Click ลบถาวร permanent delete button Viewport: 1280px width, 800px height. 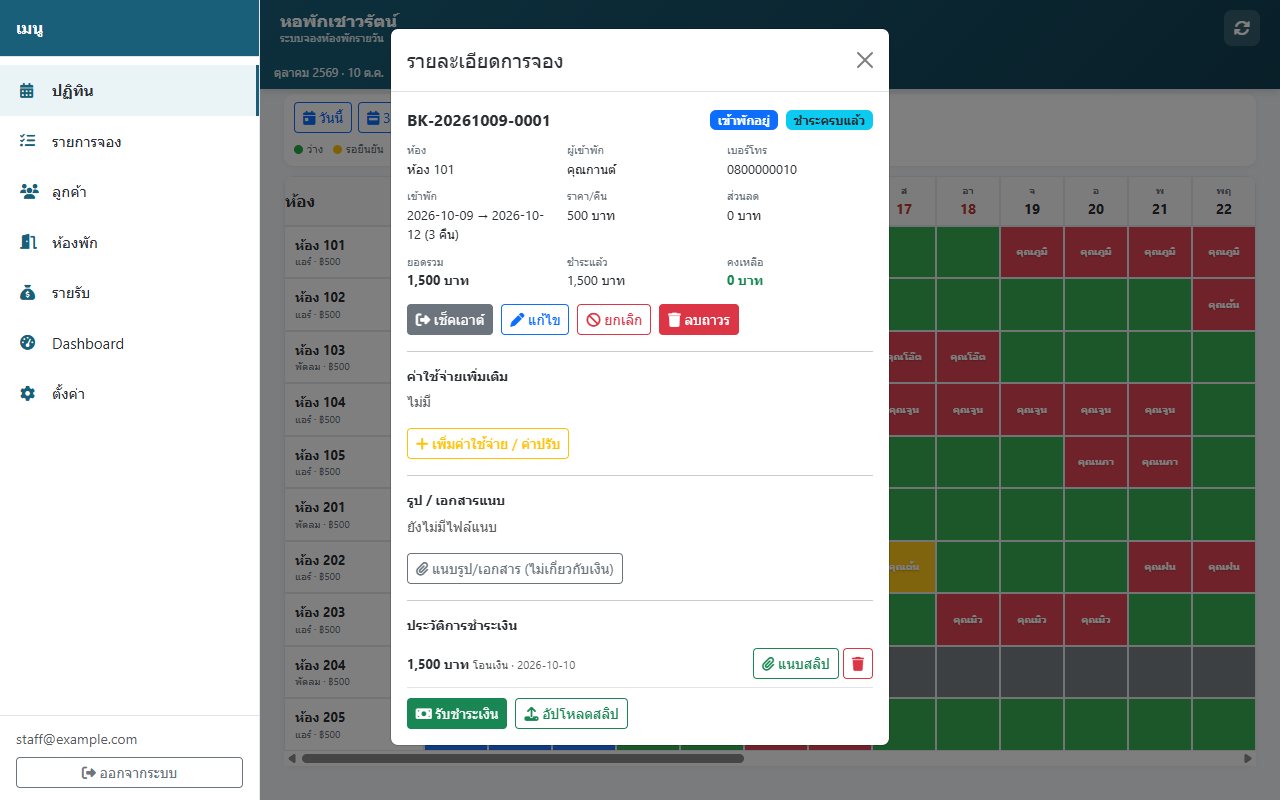click(699, 320)
